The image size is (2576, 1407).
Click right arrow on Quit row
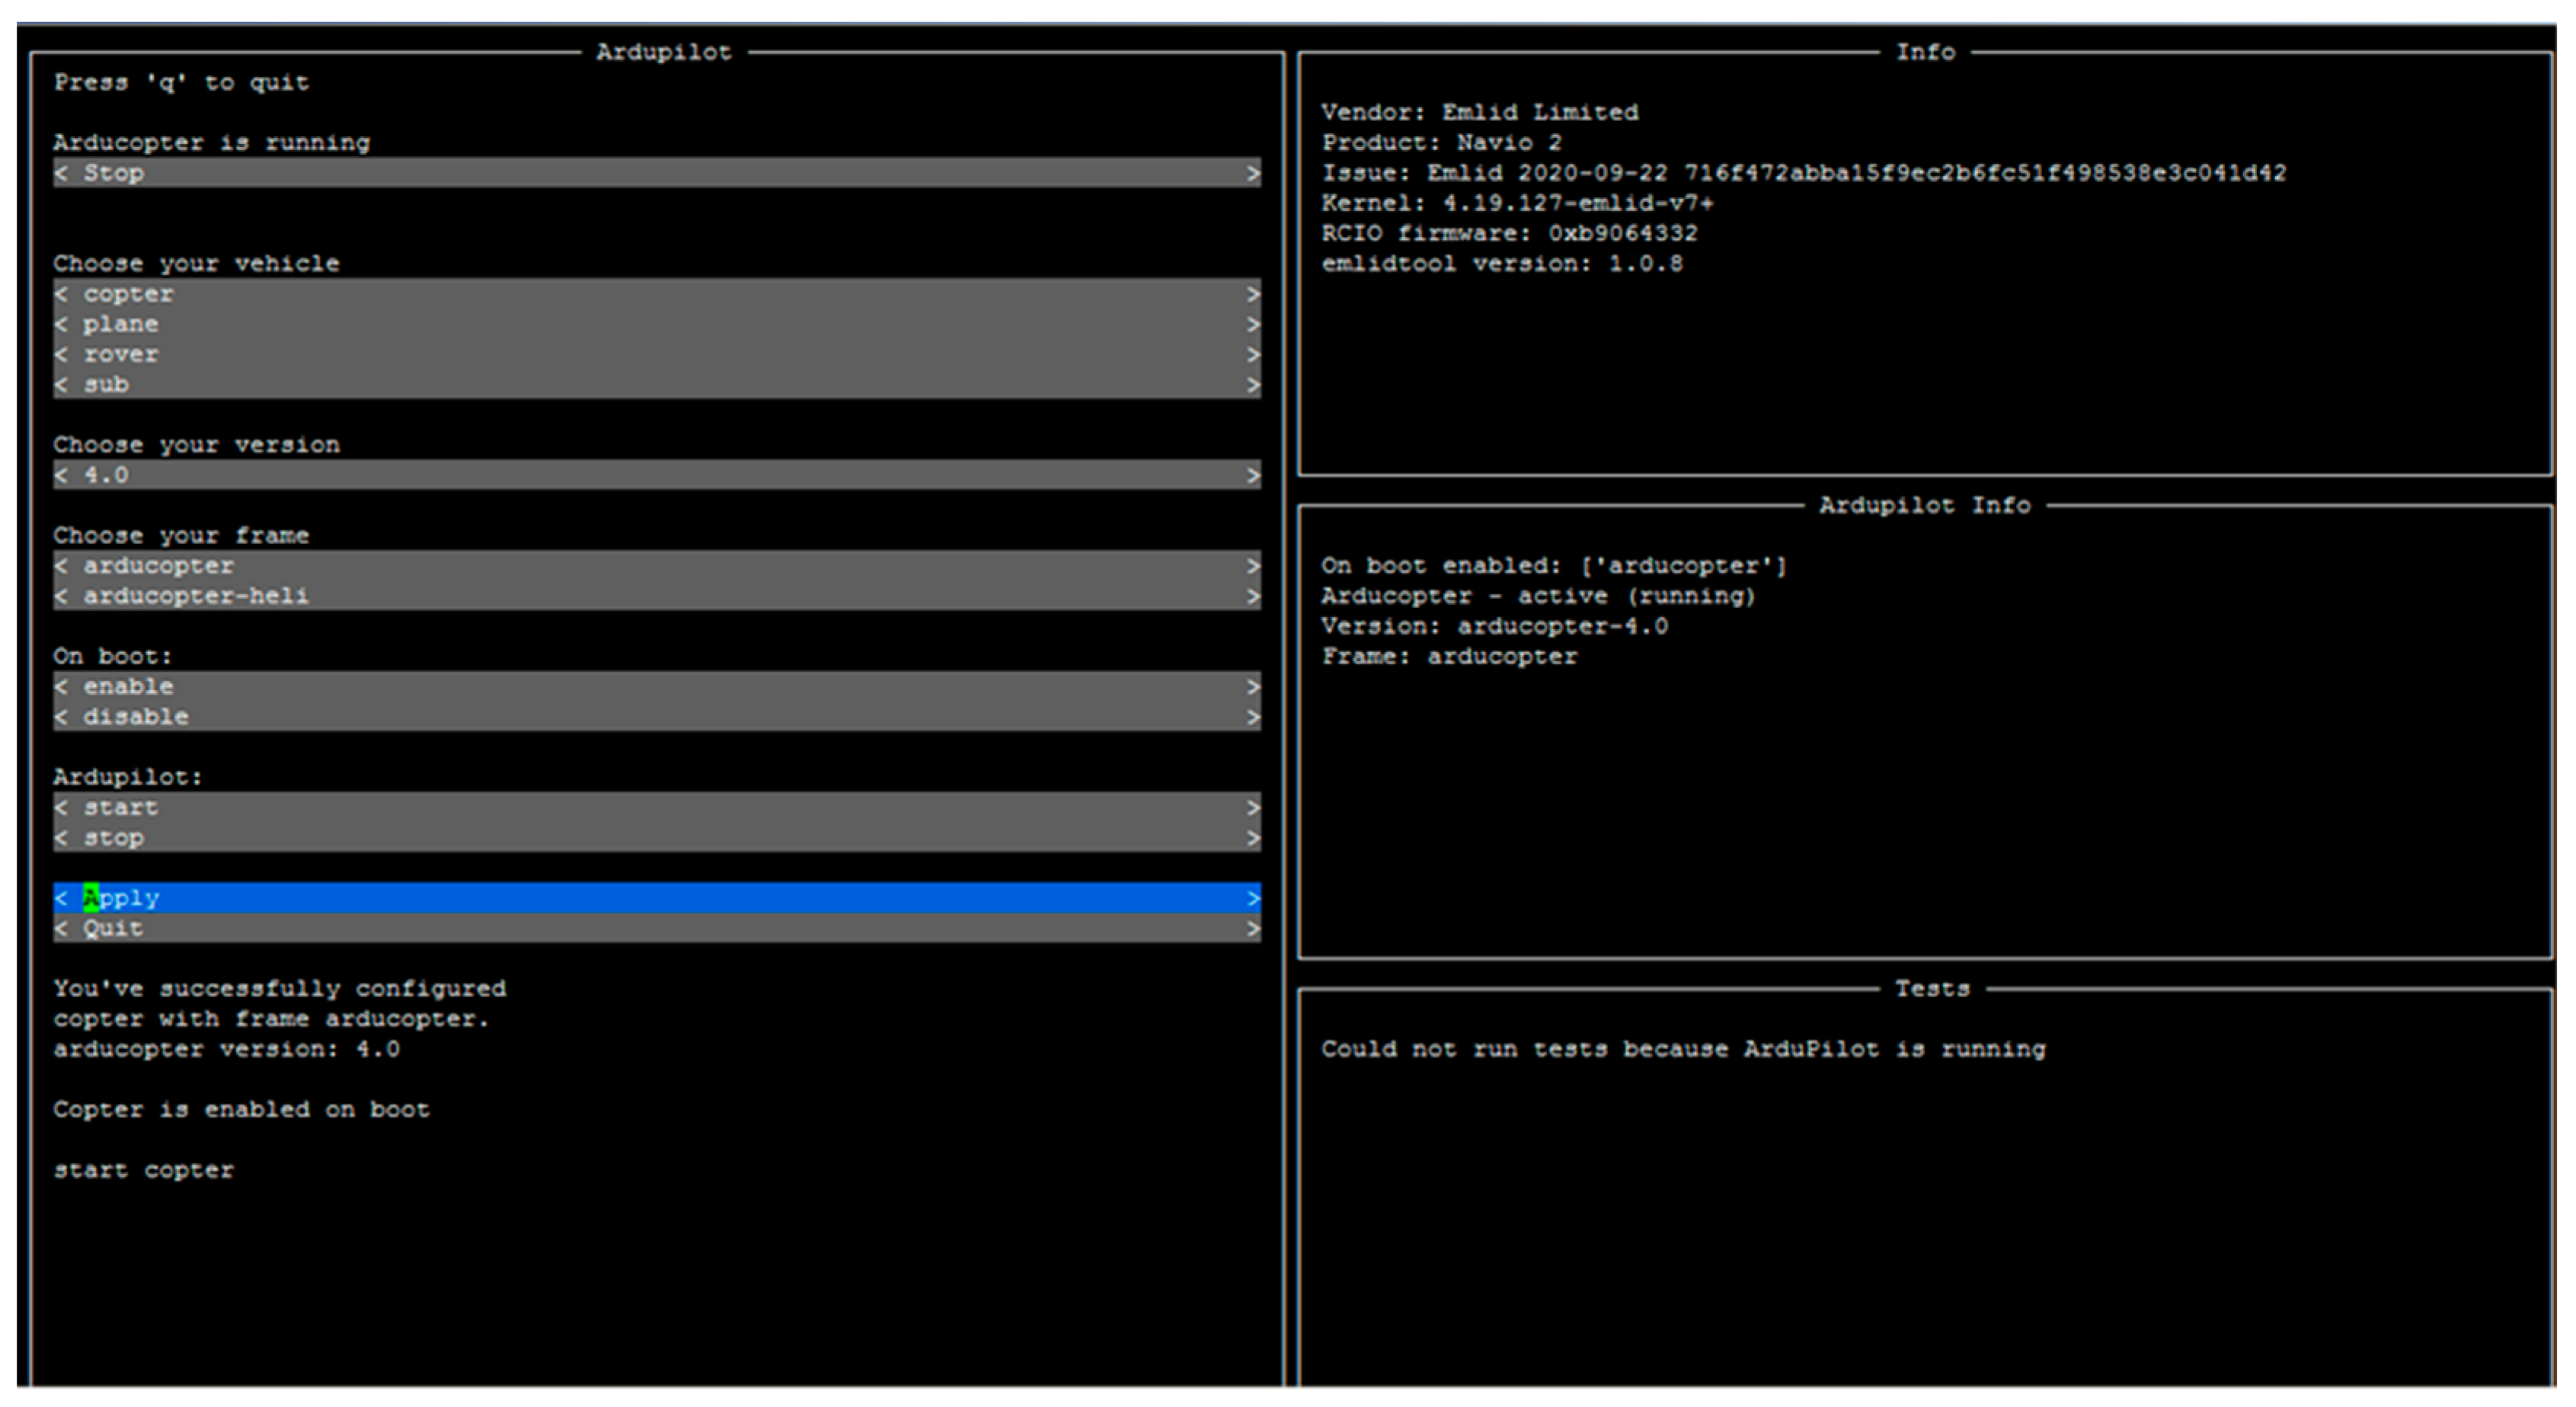click(x=1252, y=929)
